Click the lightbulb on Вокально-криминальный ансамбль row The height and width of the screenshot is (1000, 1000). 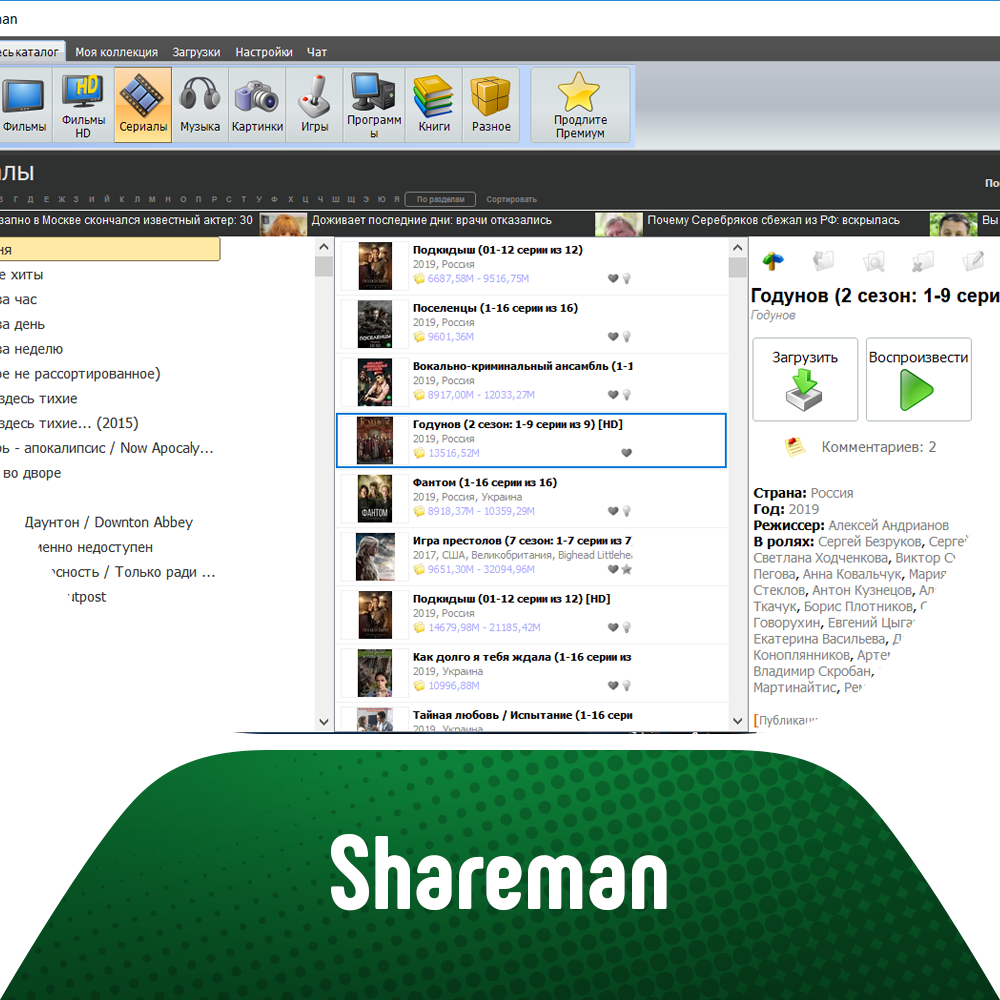pyautogui.click(x=627, y=395)
